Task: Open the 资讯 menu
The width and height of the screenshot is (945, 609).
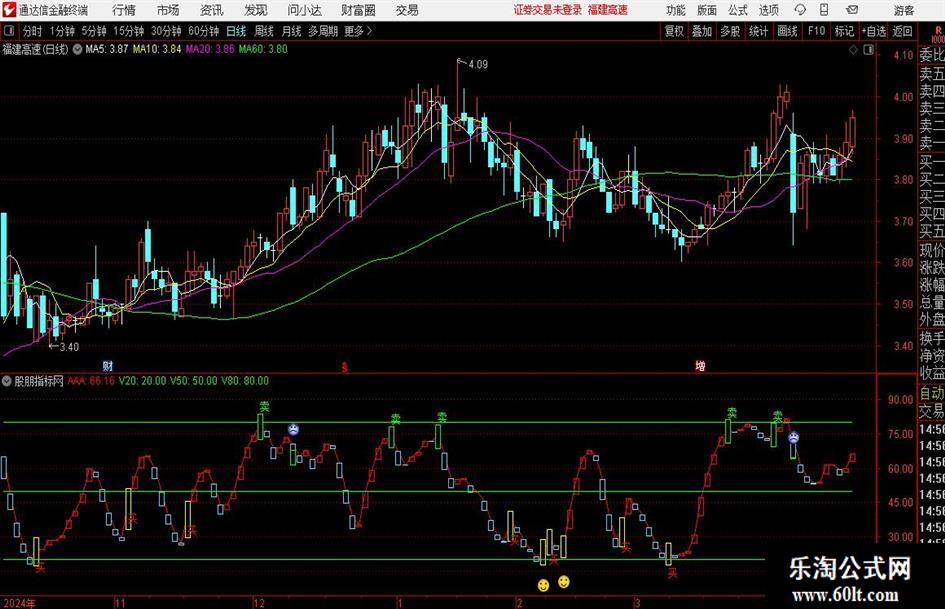Action: (212, 10)
